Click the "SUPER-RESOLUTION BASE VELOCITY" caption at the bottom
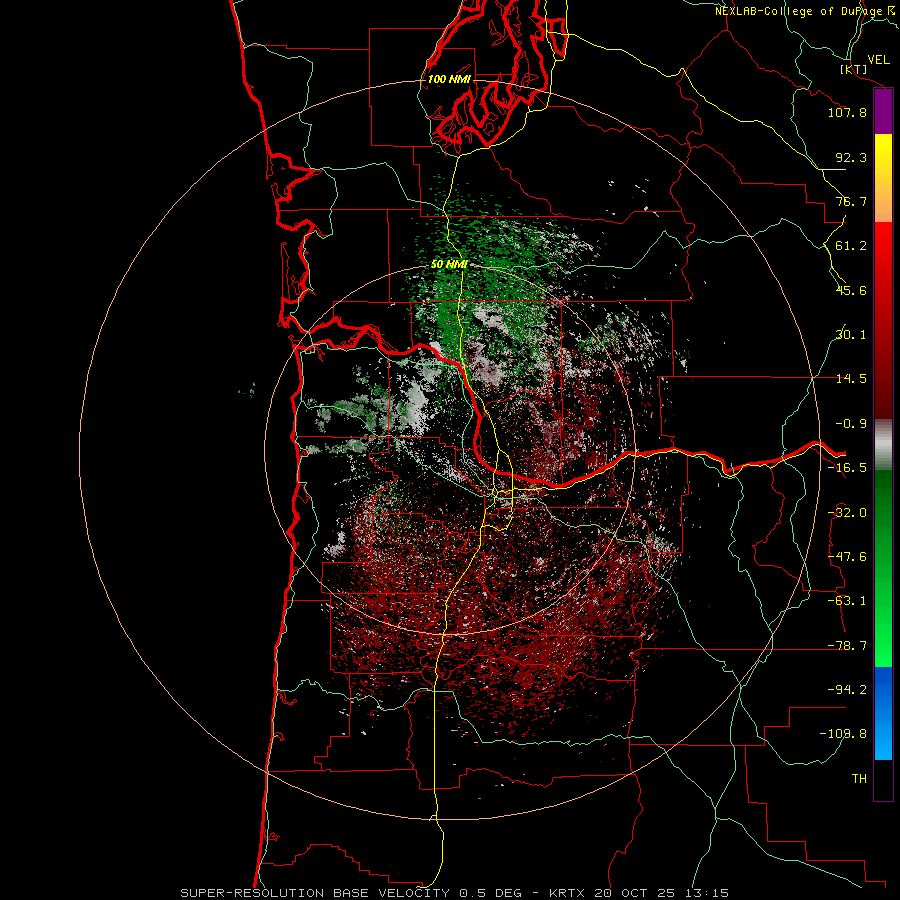900x900 pixels. tap(315, 893)
